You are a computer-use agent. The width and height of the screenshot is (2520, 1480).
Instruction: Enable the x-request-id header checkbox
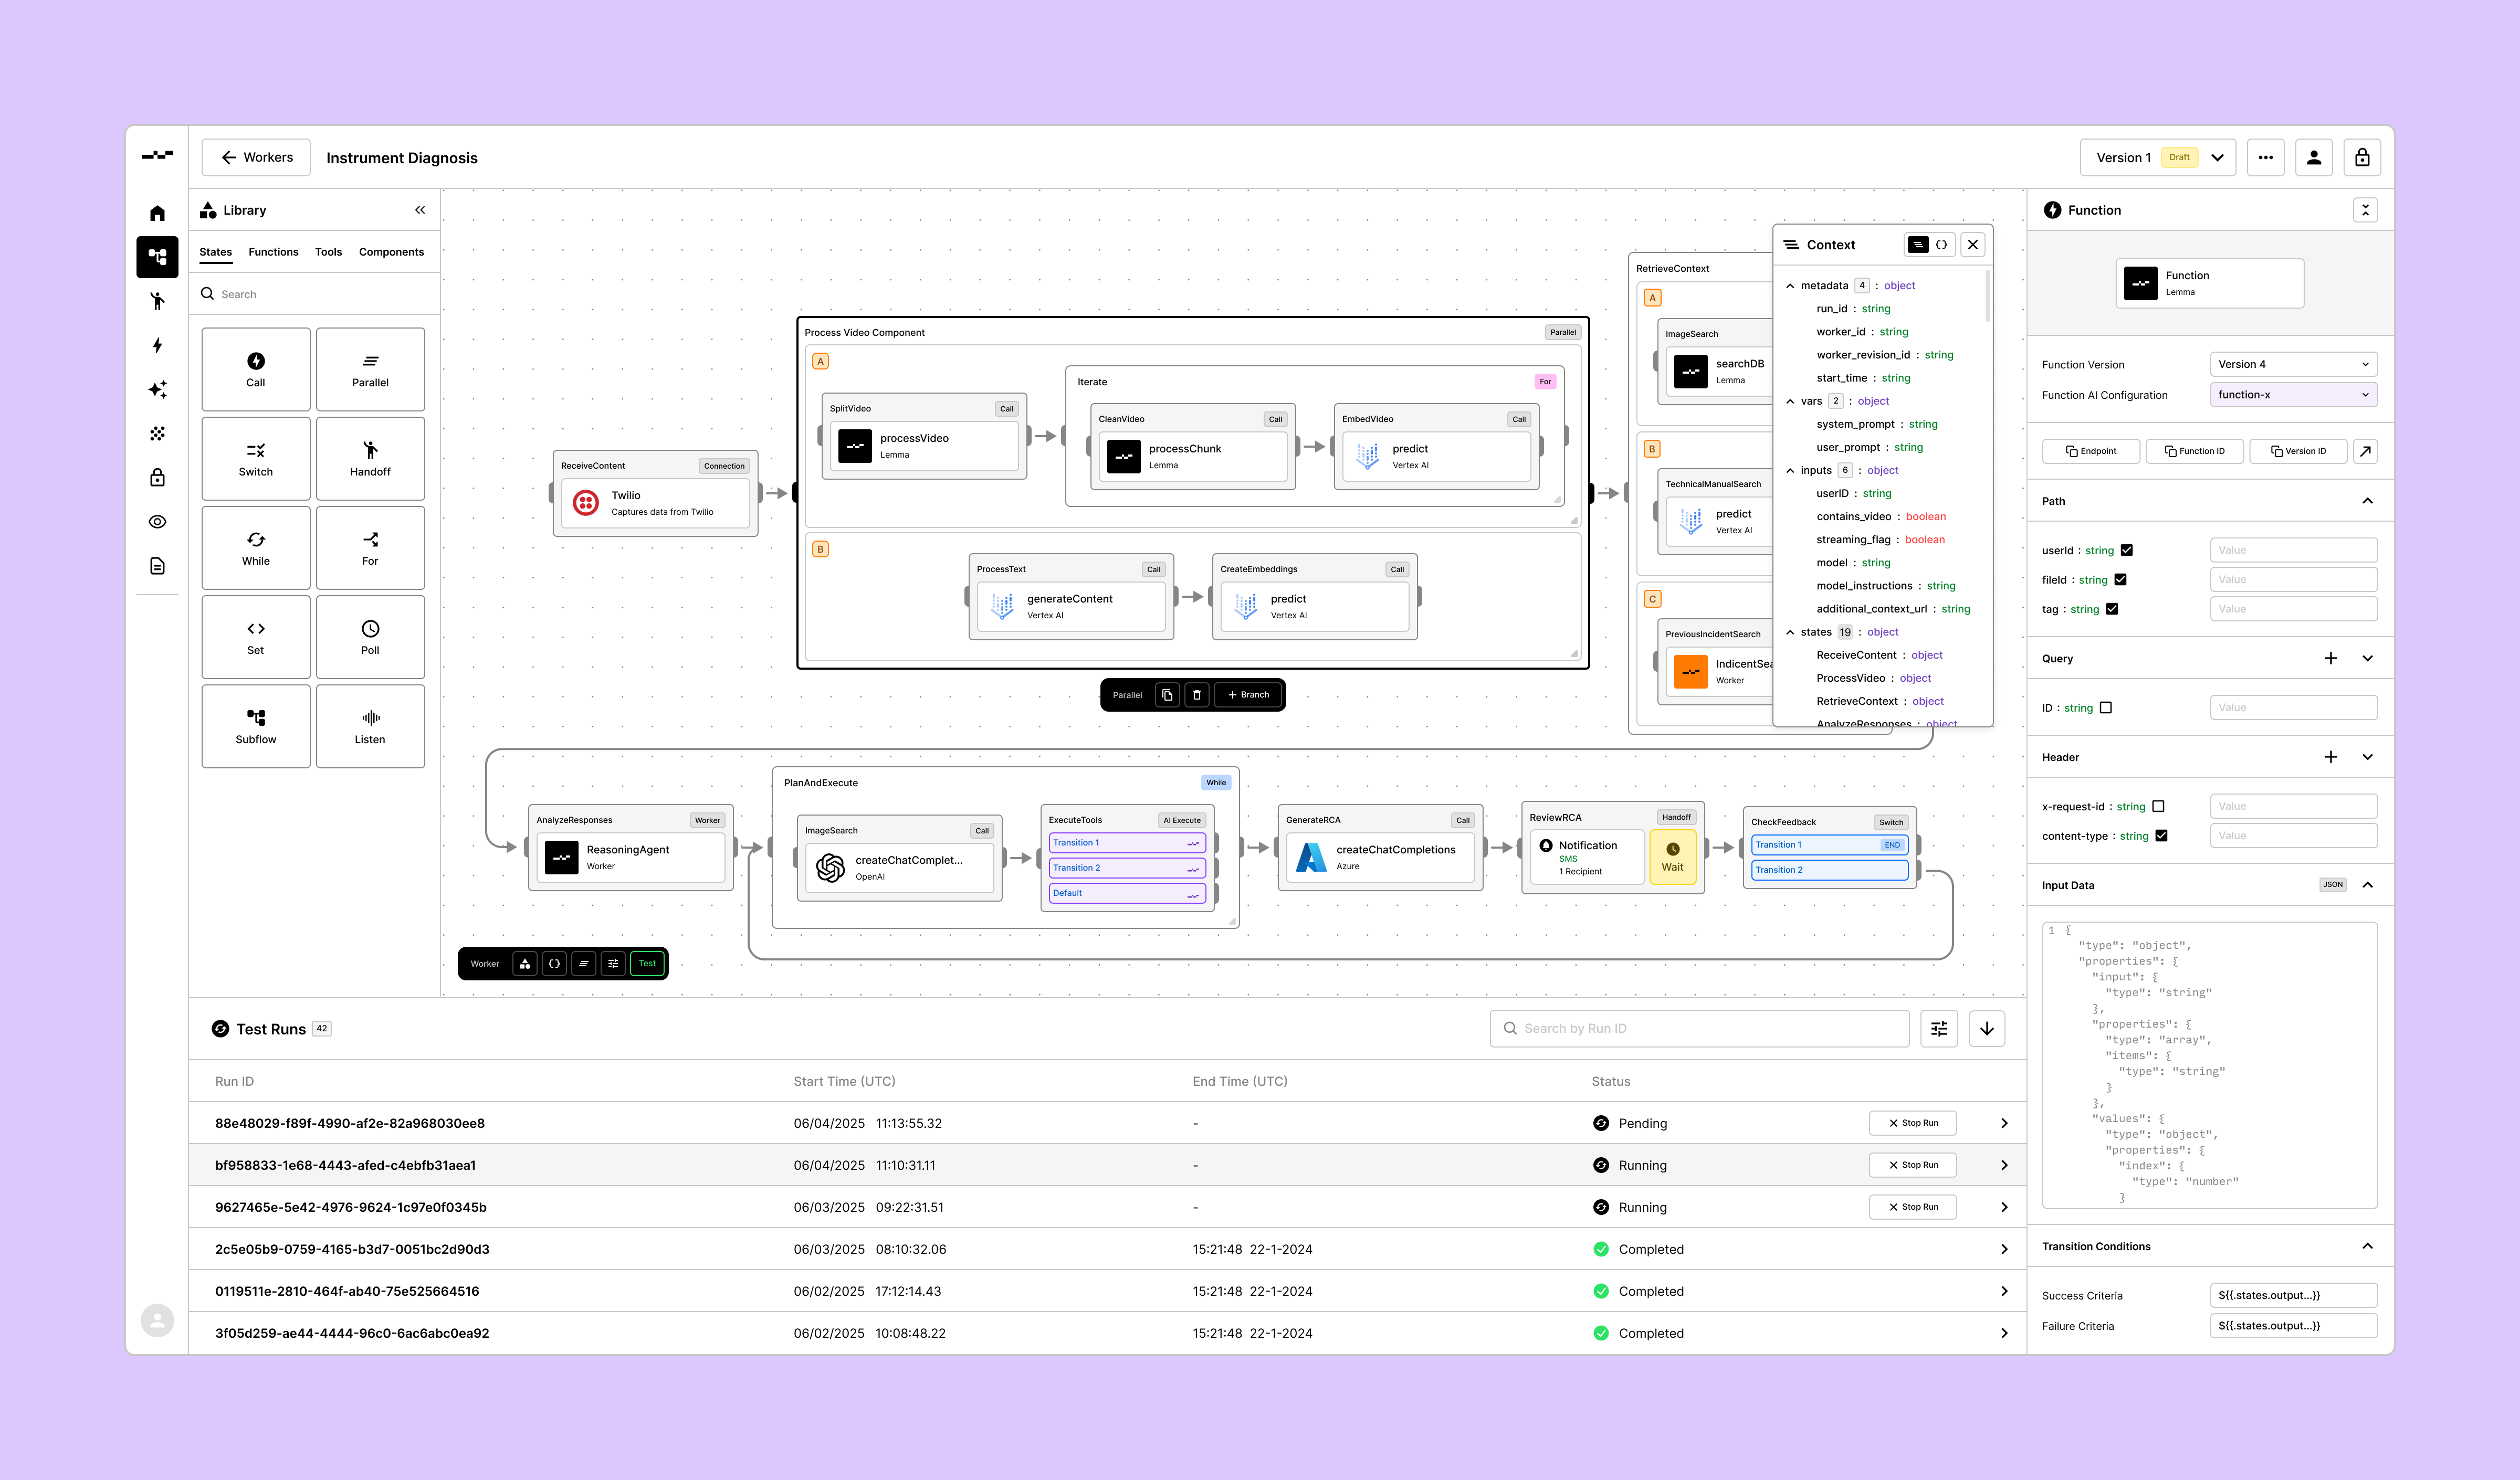pos(2158,807)
